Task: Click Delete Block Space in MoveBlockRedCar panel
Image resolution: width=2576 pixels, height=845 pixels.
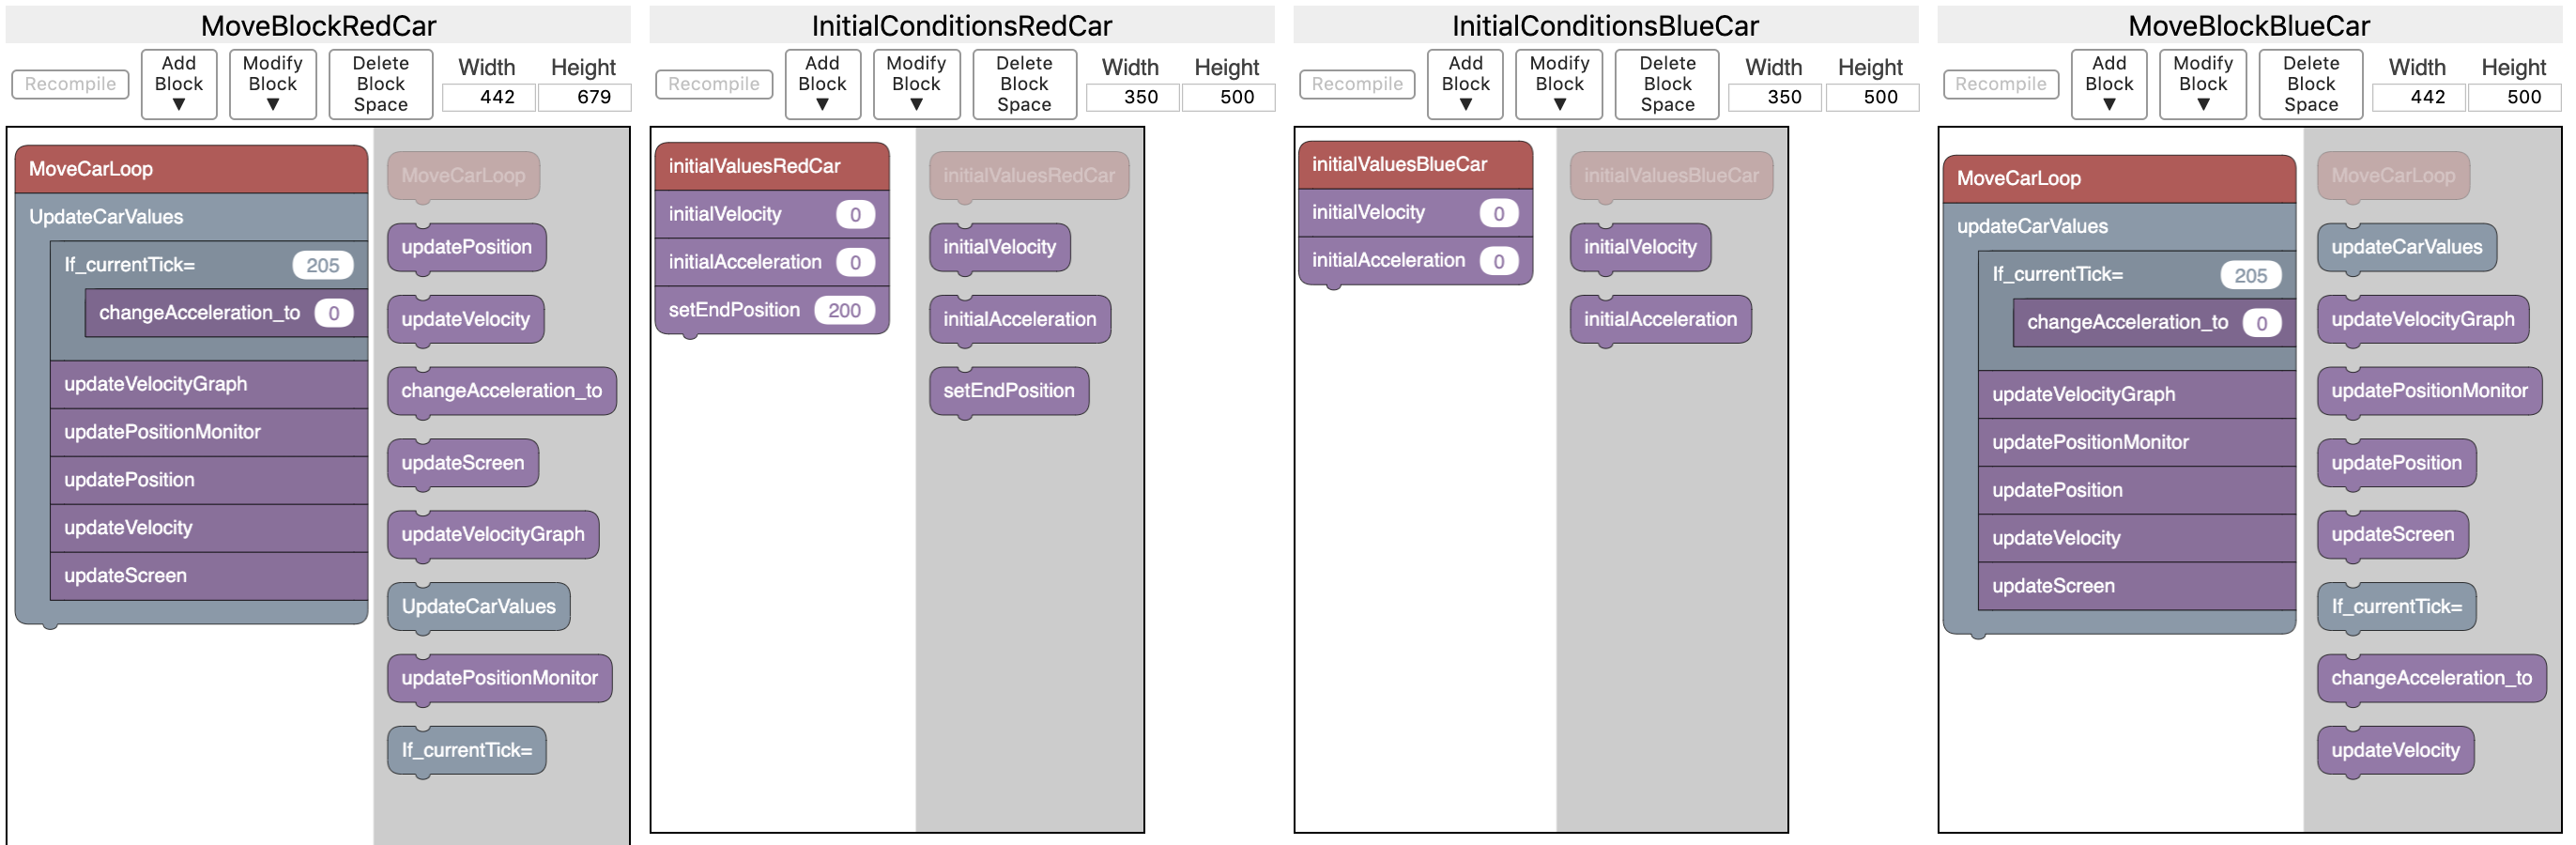Action: click(x=380, y=84)
